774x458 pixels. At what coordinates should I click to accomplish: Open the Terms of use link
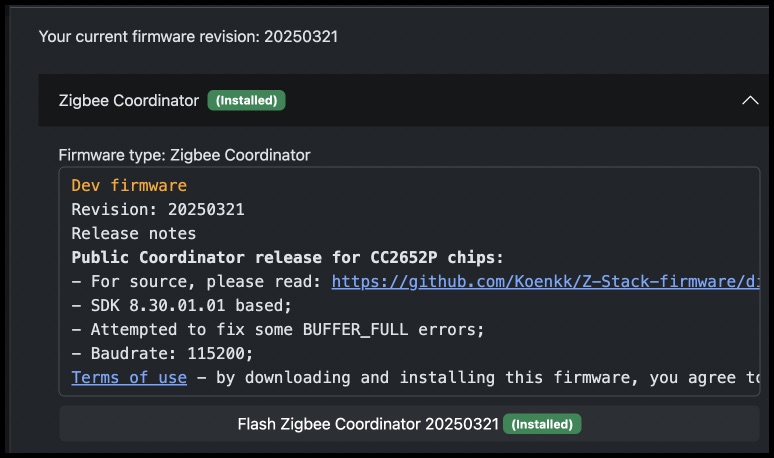[129, 378]
